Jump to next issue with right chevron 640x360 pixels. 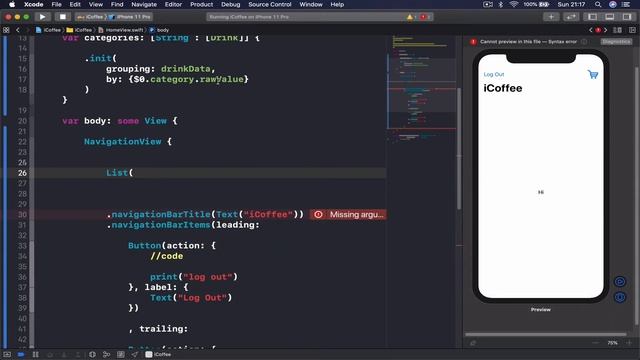[x=605, y=30]
